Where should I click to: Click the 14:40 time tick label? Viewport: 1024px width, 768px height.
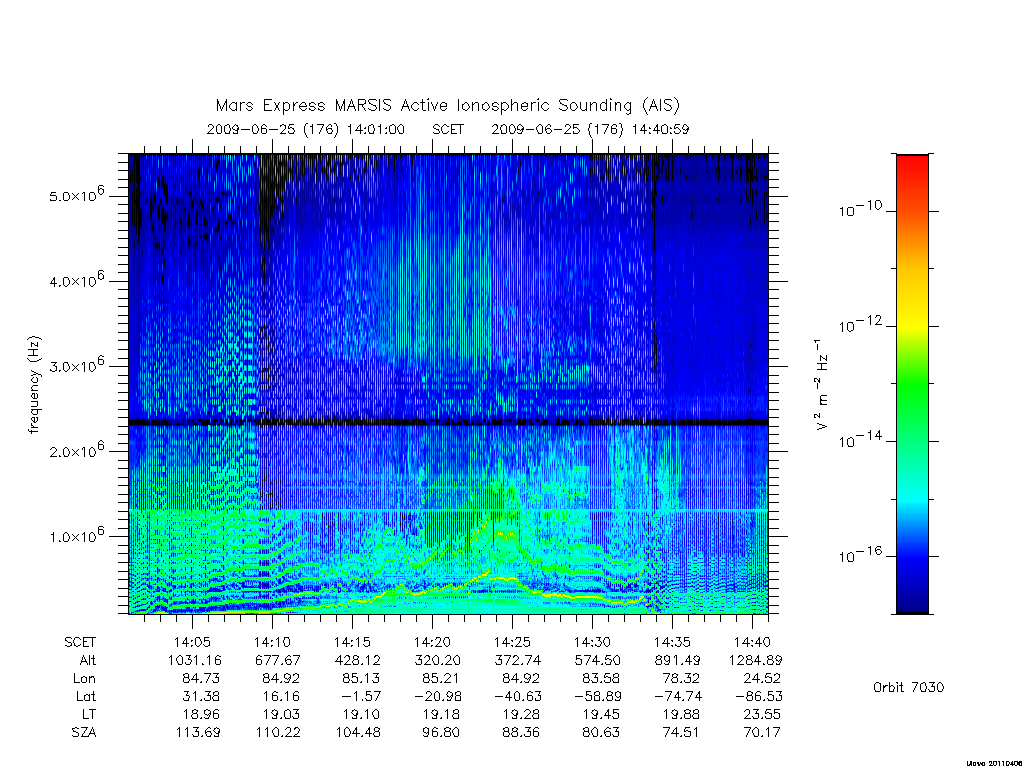pyautogui.click(x=752, y=643)
